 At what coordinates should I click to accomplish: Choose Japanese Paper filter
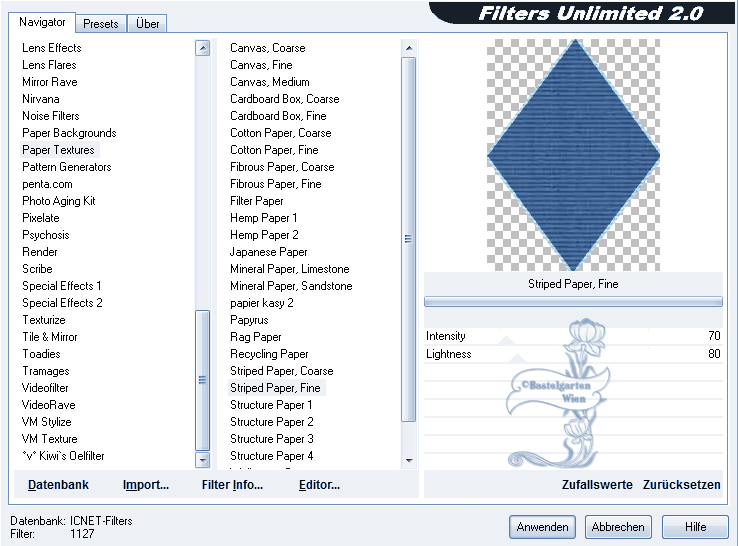point(269,252)
